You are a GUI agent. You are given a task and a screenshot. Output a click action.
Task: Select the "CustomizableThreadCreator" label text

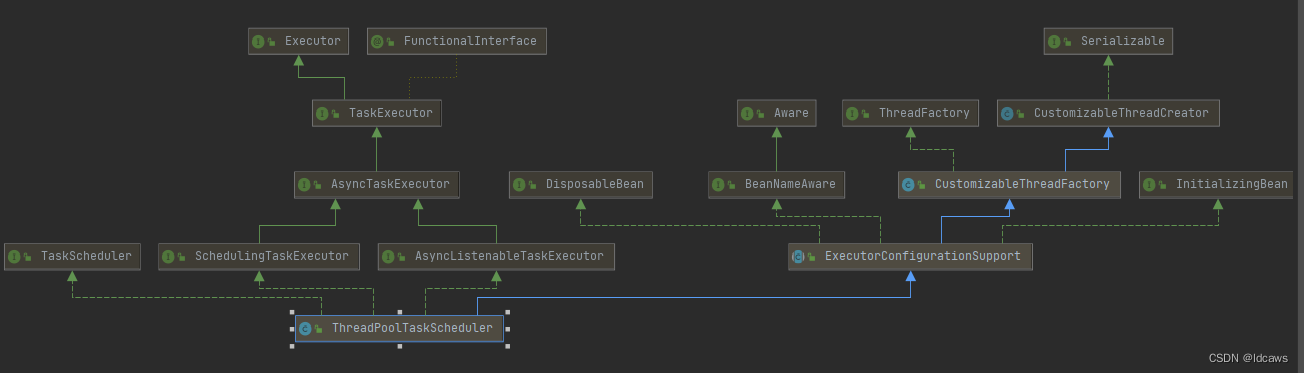coord(1121,114)
